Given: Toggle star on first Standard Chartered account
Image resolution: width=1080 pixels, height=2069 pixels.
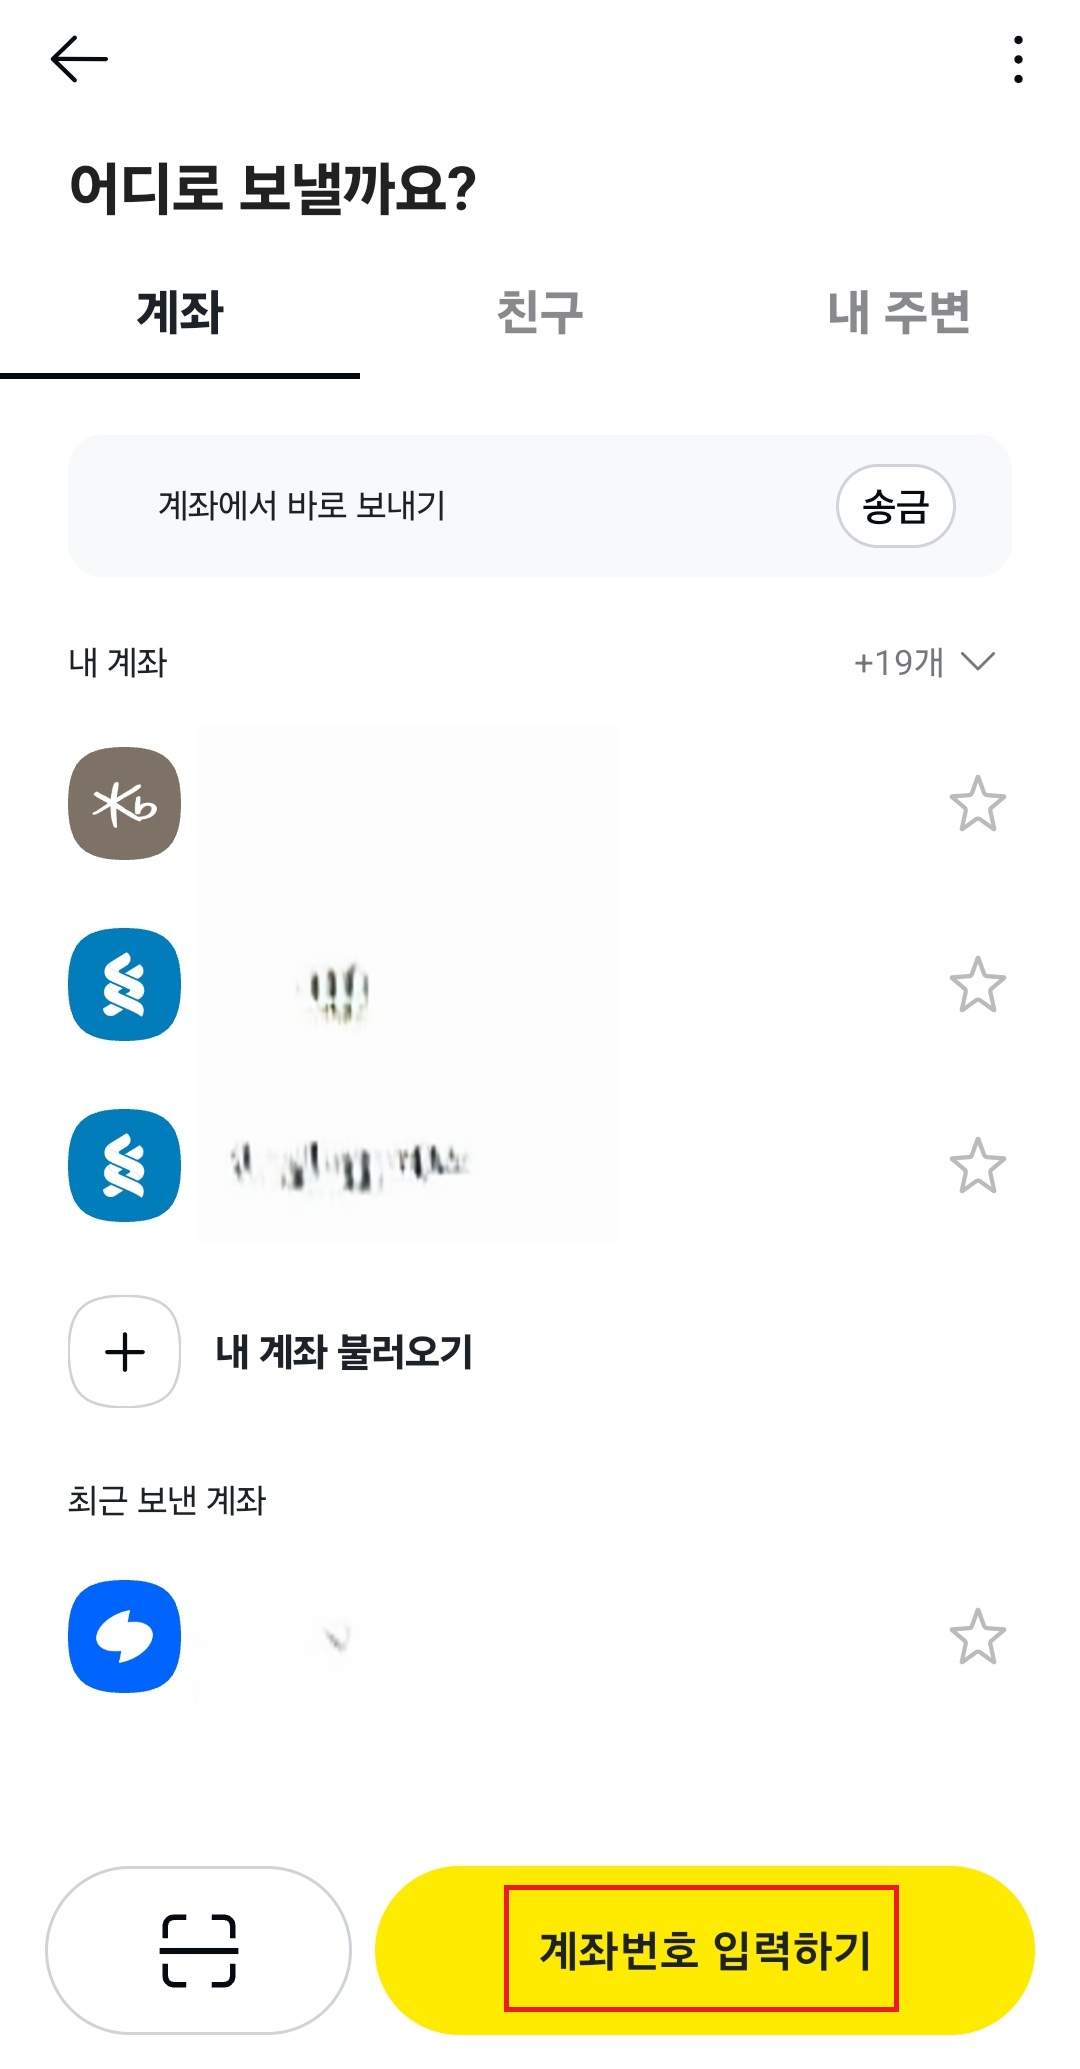Looking at the screenshot, I should tap(977, 985).
